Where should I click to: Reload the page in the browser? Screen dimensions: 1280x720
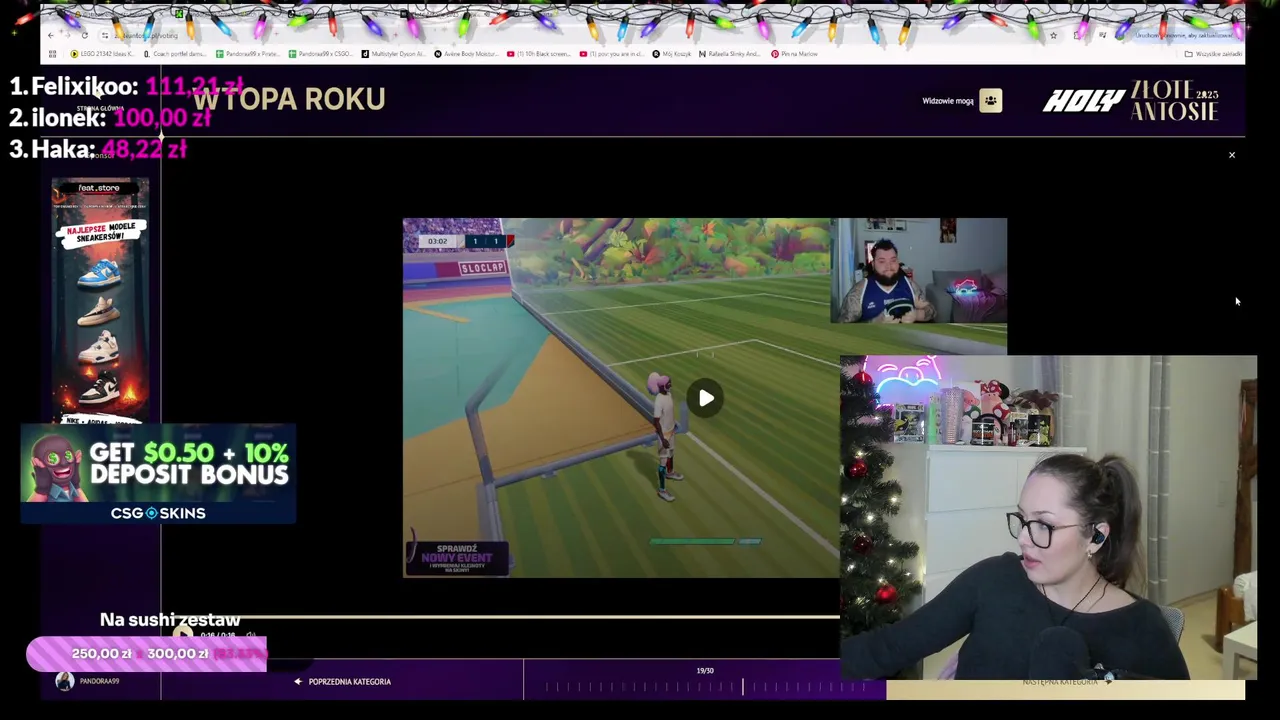[x=85, y=35]
